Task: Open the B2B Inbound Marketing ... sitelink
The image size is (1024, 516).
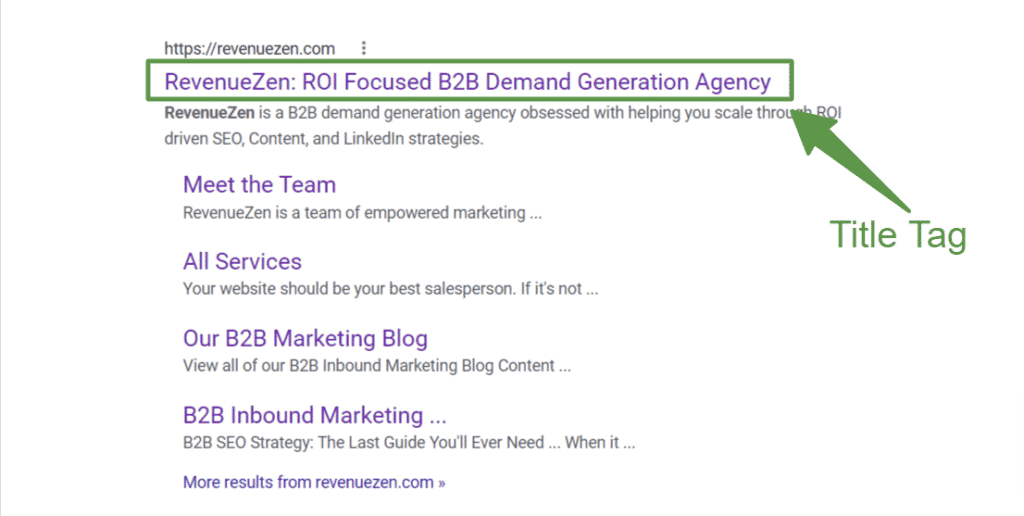Action: [x=315, y=415]
